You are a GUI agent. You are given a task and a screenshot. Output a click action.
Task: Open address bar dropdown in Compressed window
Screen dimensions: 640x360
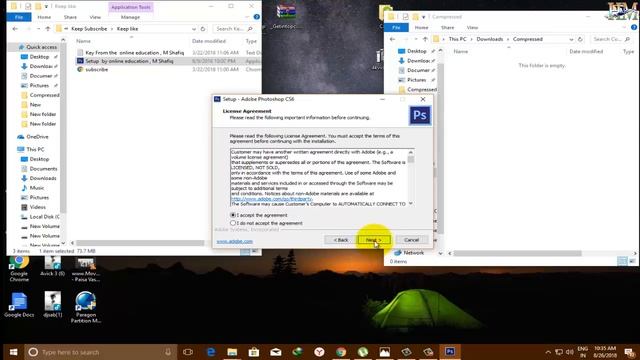click(x=571, y=39)
